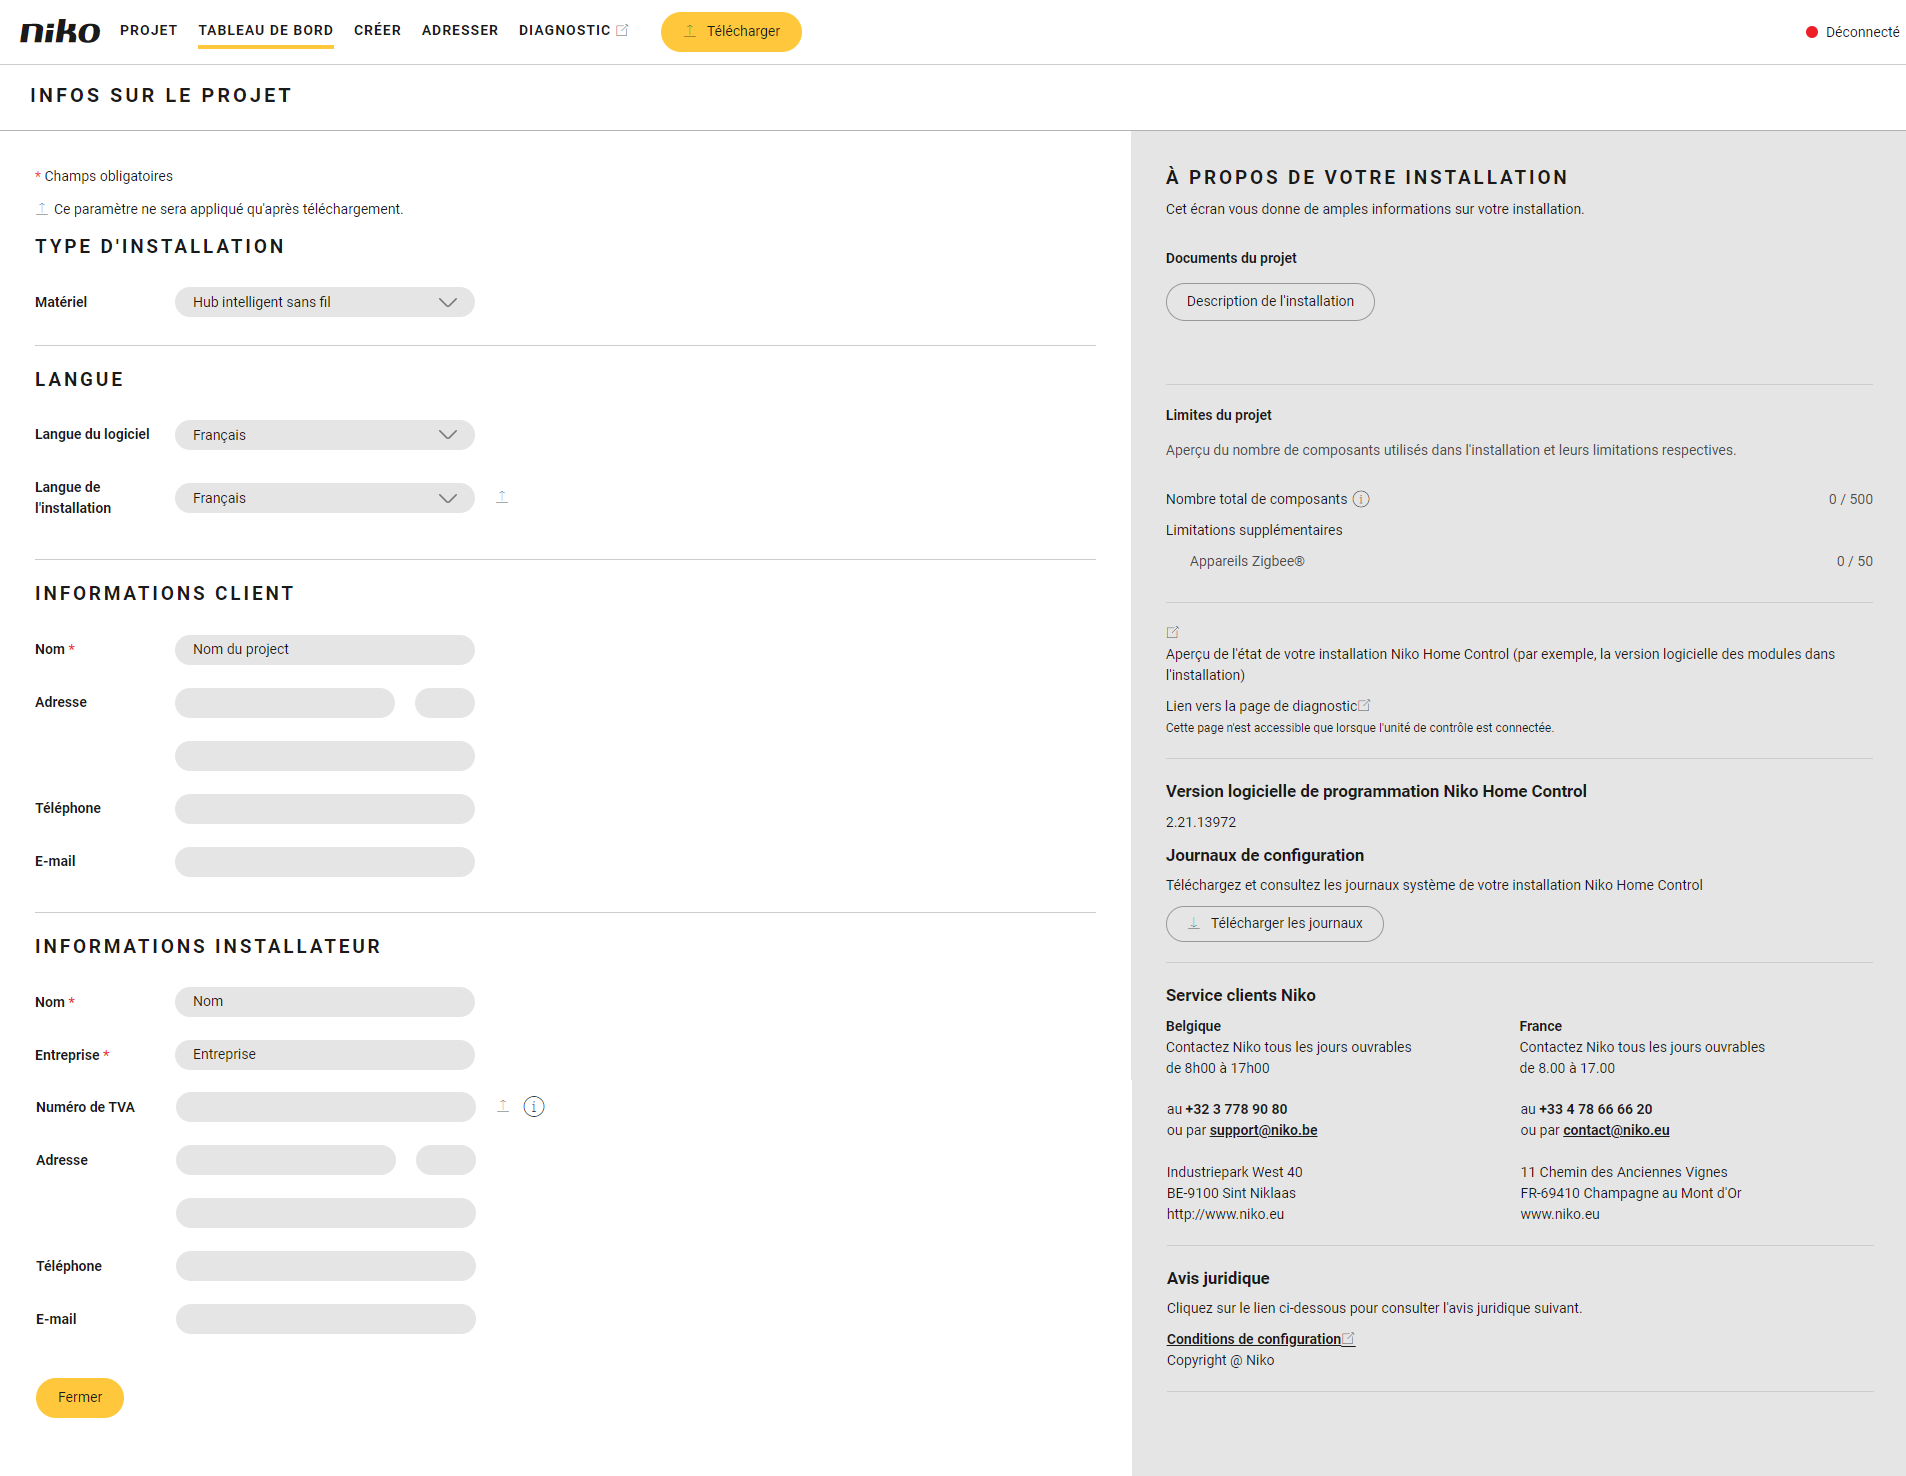Click the Numéro de TVA field
Viewport: 1906px width, 1476px height.
coord(326,1107)
